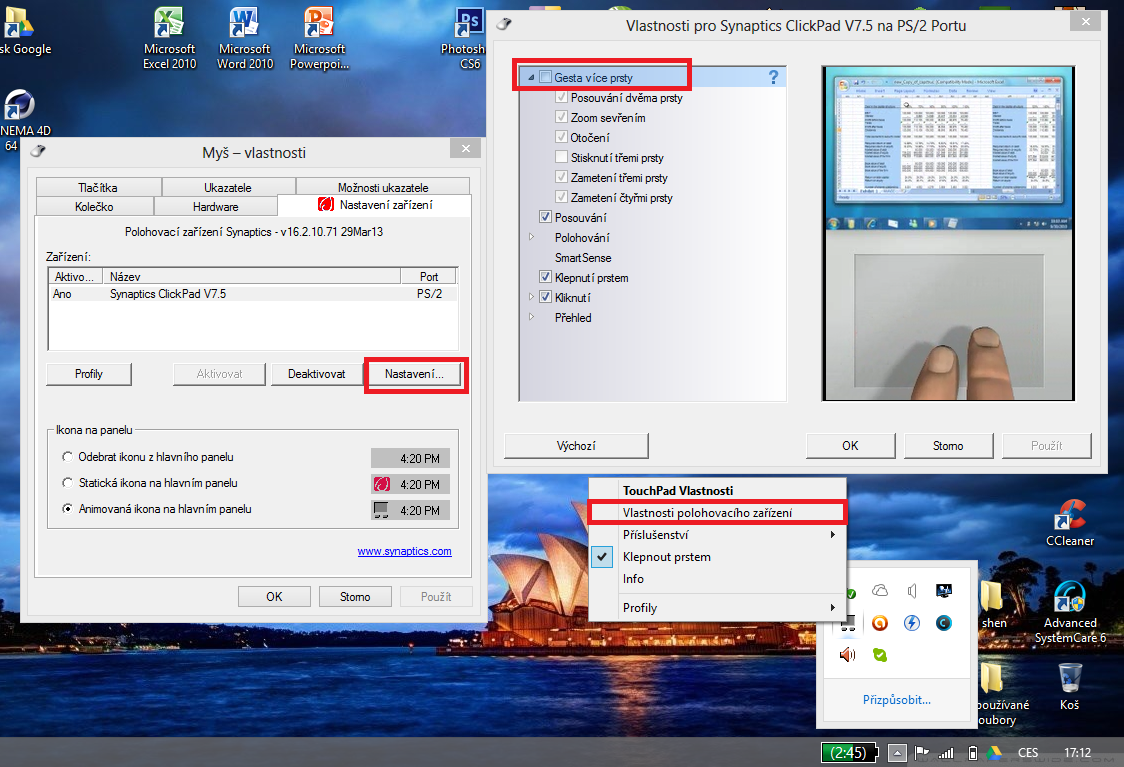1124x767 pixels.
Task: Click 'Přizpůsobit...' link in tray popup
Action: pyautogui.click(x=897, y=700)
